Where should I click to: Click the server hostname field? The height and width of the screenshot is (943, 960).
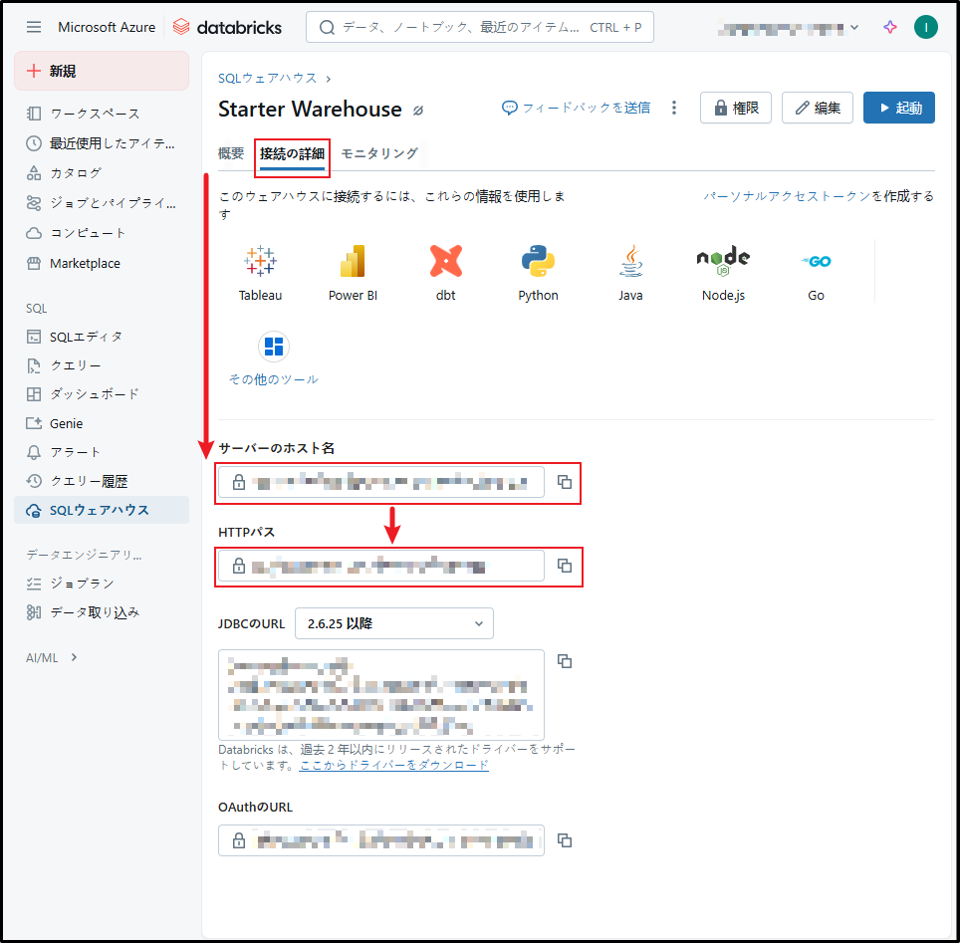pyautogui.click(x=381, y=482)
